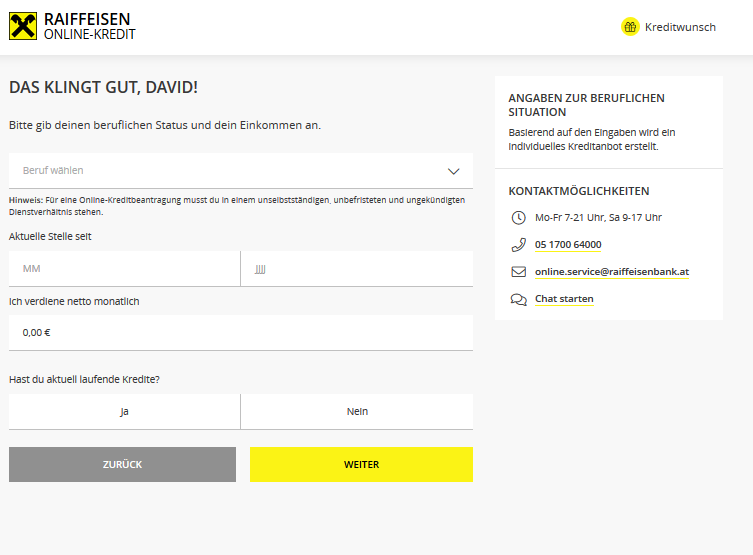Call the number 05 1700 64000
This screenshot has height=555, width=753.
(x=568, y=245)
